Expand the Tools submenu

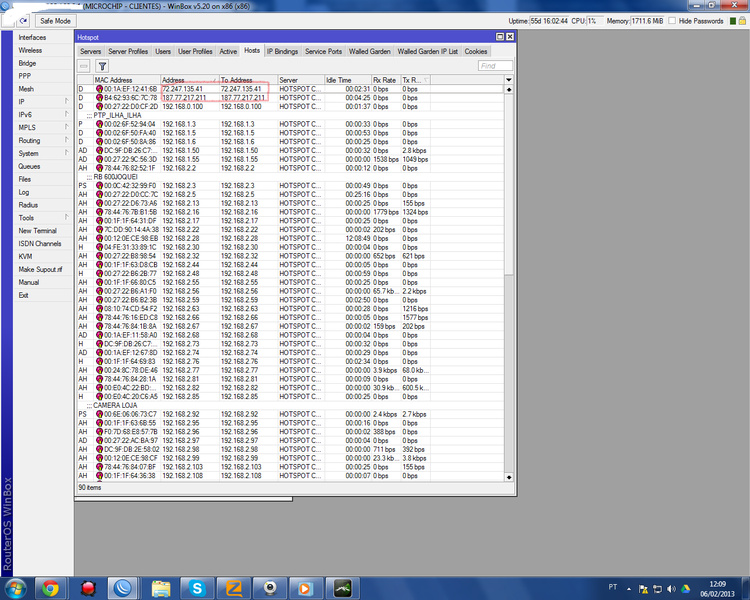(66, 218)
